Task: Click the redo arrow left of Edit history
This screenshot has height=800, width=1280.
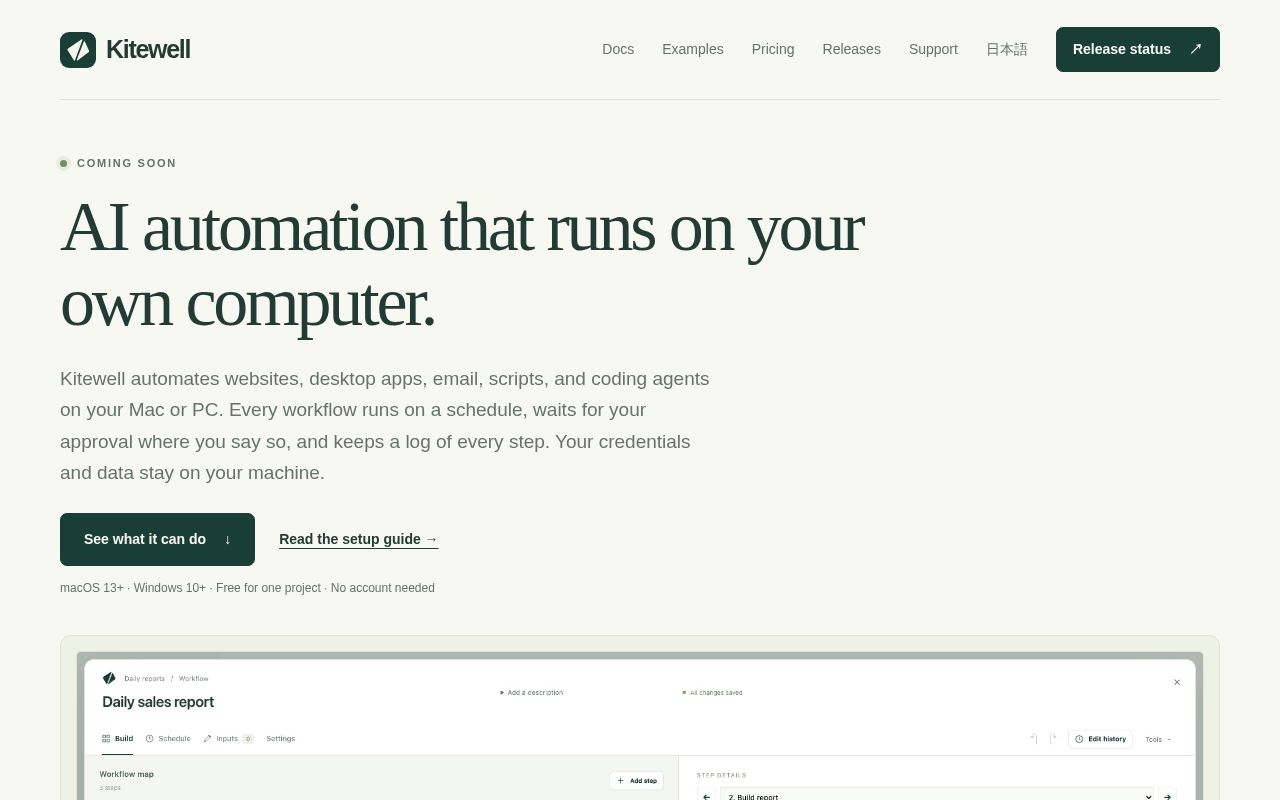Action: pos(1052,739)
